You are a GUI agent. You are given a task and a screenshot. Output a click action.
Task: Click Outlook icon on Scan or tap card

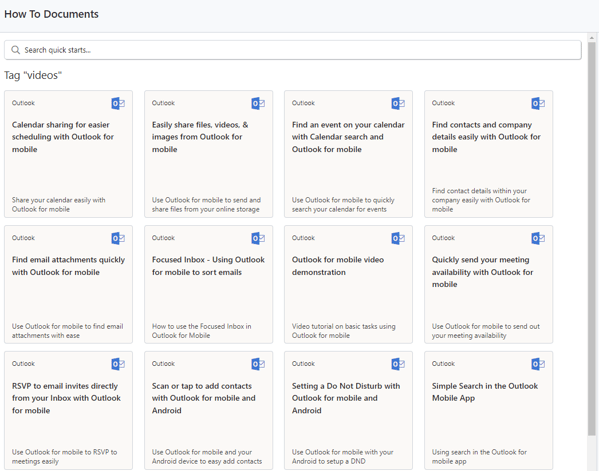tap(258, 364)
